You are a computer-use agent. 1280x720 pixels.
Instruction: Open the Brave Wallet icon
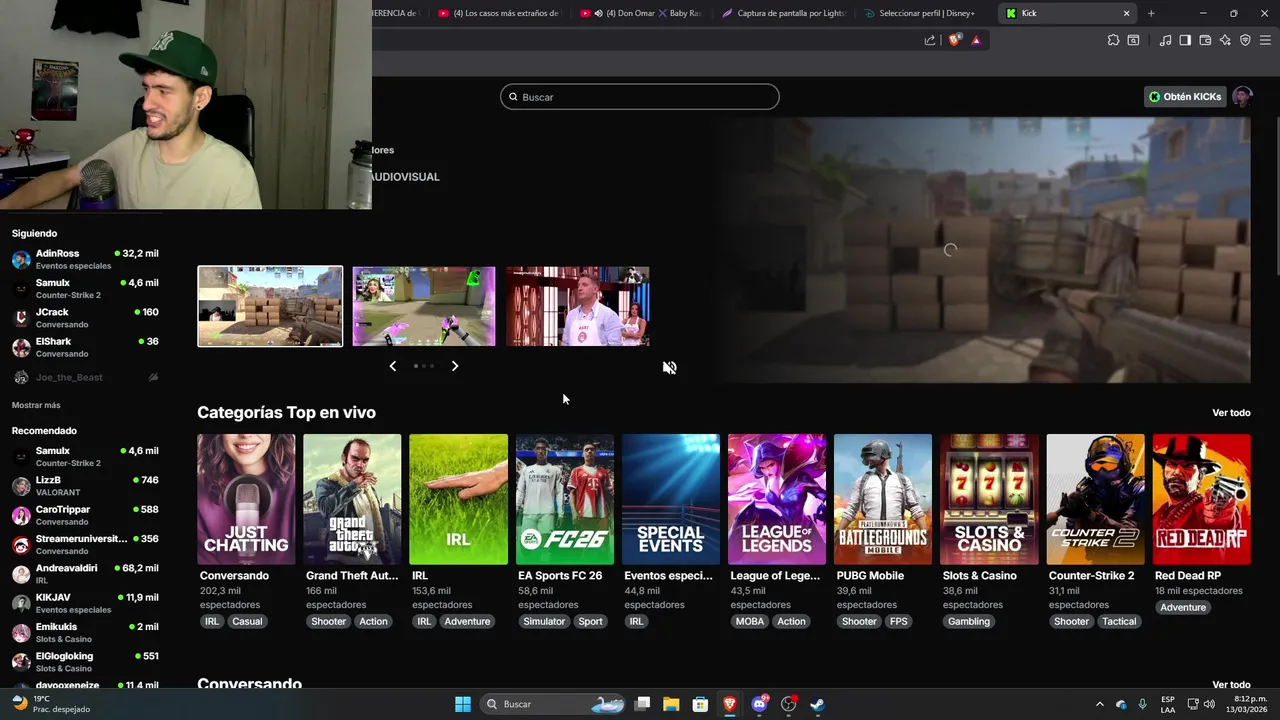[x=1205, y=40]
